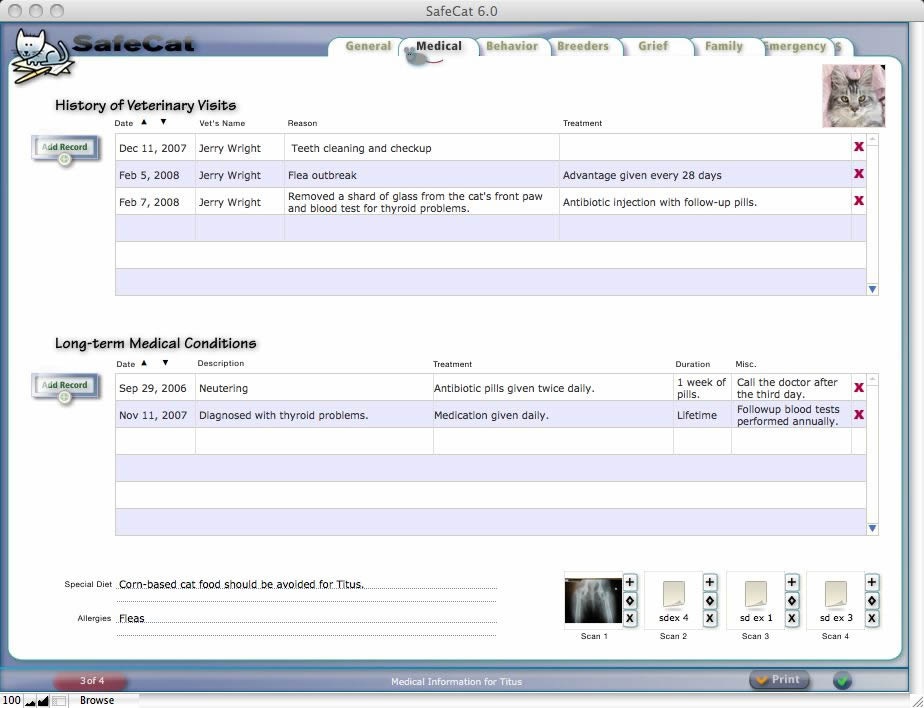Click the Medication given daily treatment cell
The image size is (924, 708).
pos(553,415)
